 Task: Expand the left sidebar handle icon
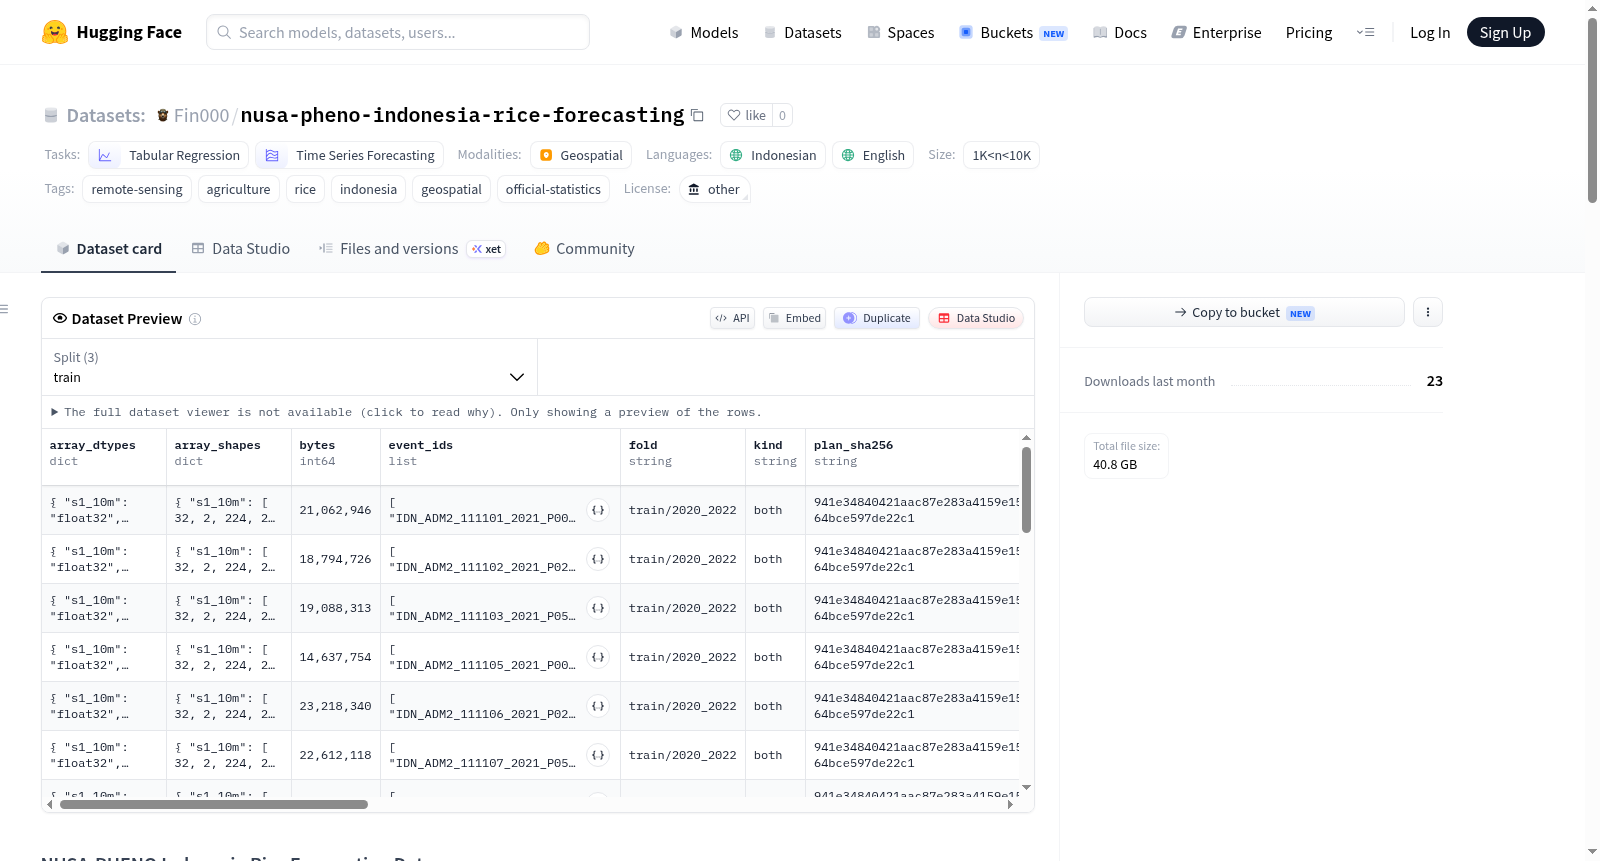(x=4, y=309)
